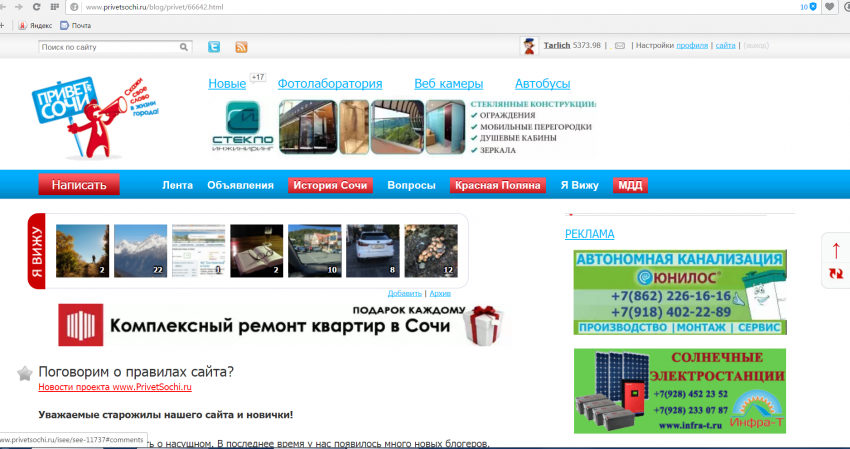Open the orange RSS feed icon
The height and width of the screenshot is (449, 850).
241,47
